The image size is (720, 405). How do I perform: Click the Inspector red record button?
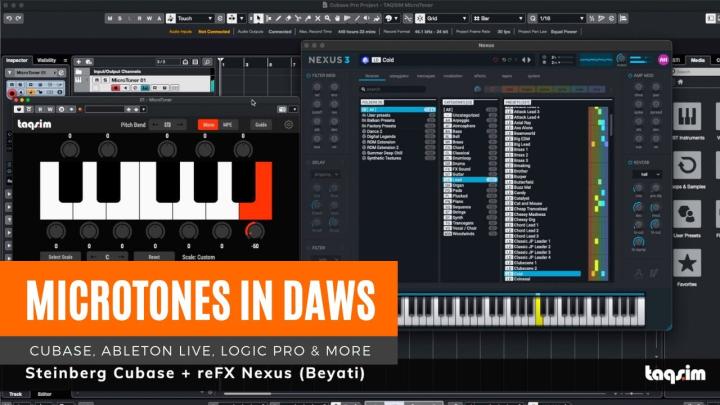[12, 94]
